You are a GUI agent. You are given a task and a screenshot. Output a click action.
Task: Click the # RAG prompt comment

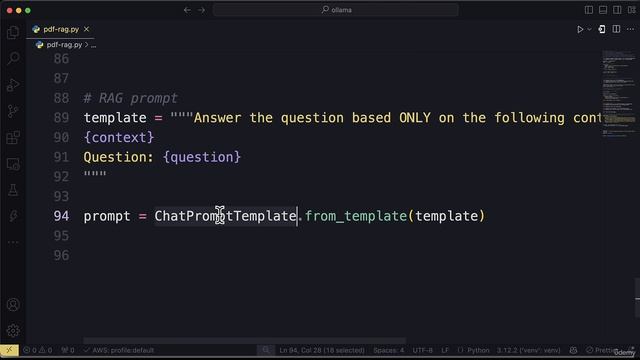[x=131, y=98]
